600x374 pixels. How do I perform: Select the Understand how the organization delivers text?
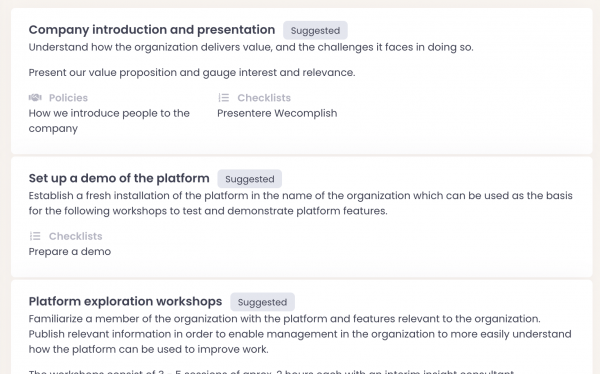coord(251,47)
